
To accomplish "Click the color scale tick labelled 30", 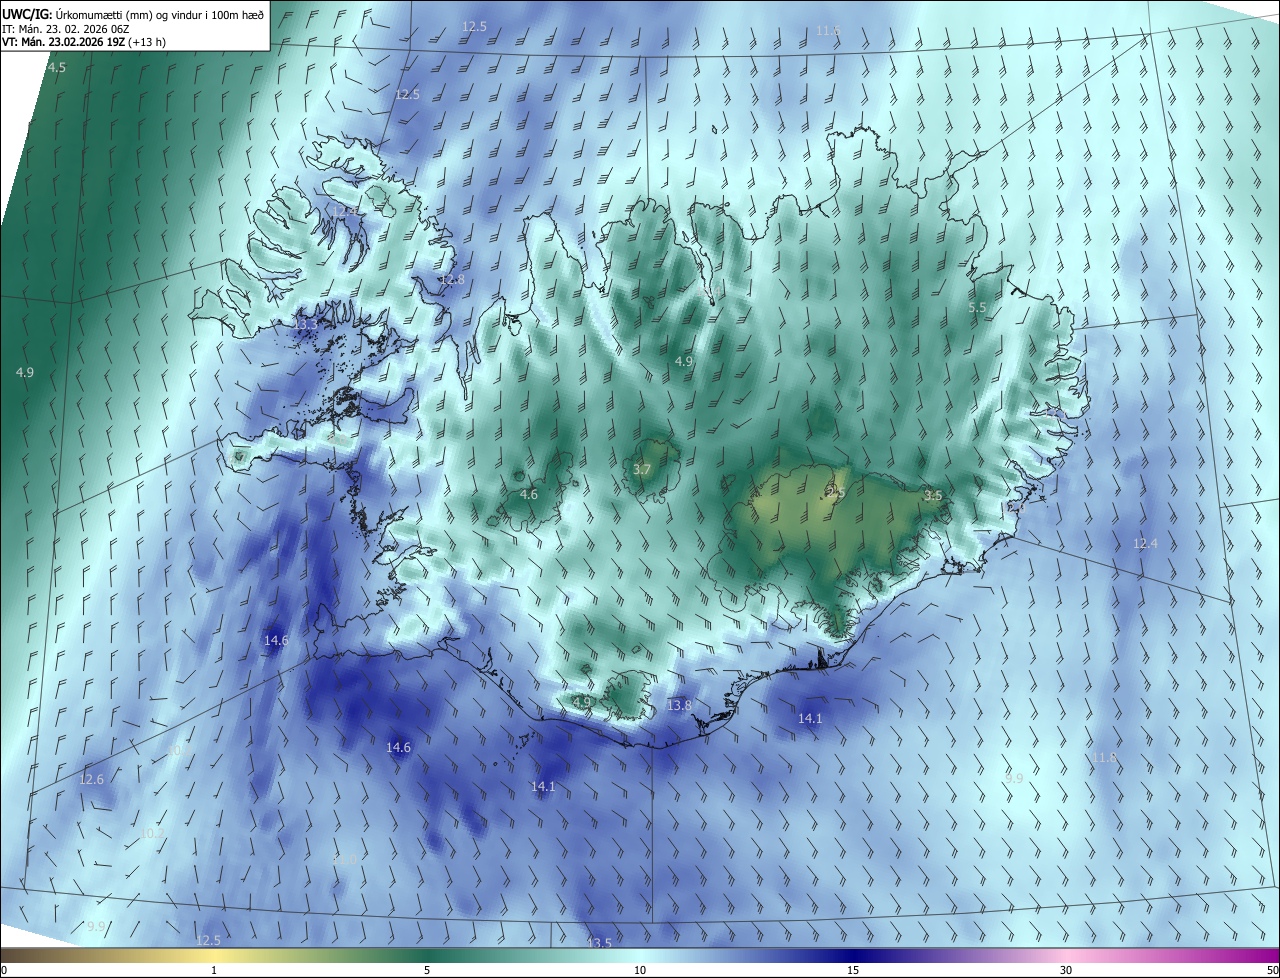I will tap(1066, 970).
